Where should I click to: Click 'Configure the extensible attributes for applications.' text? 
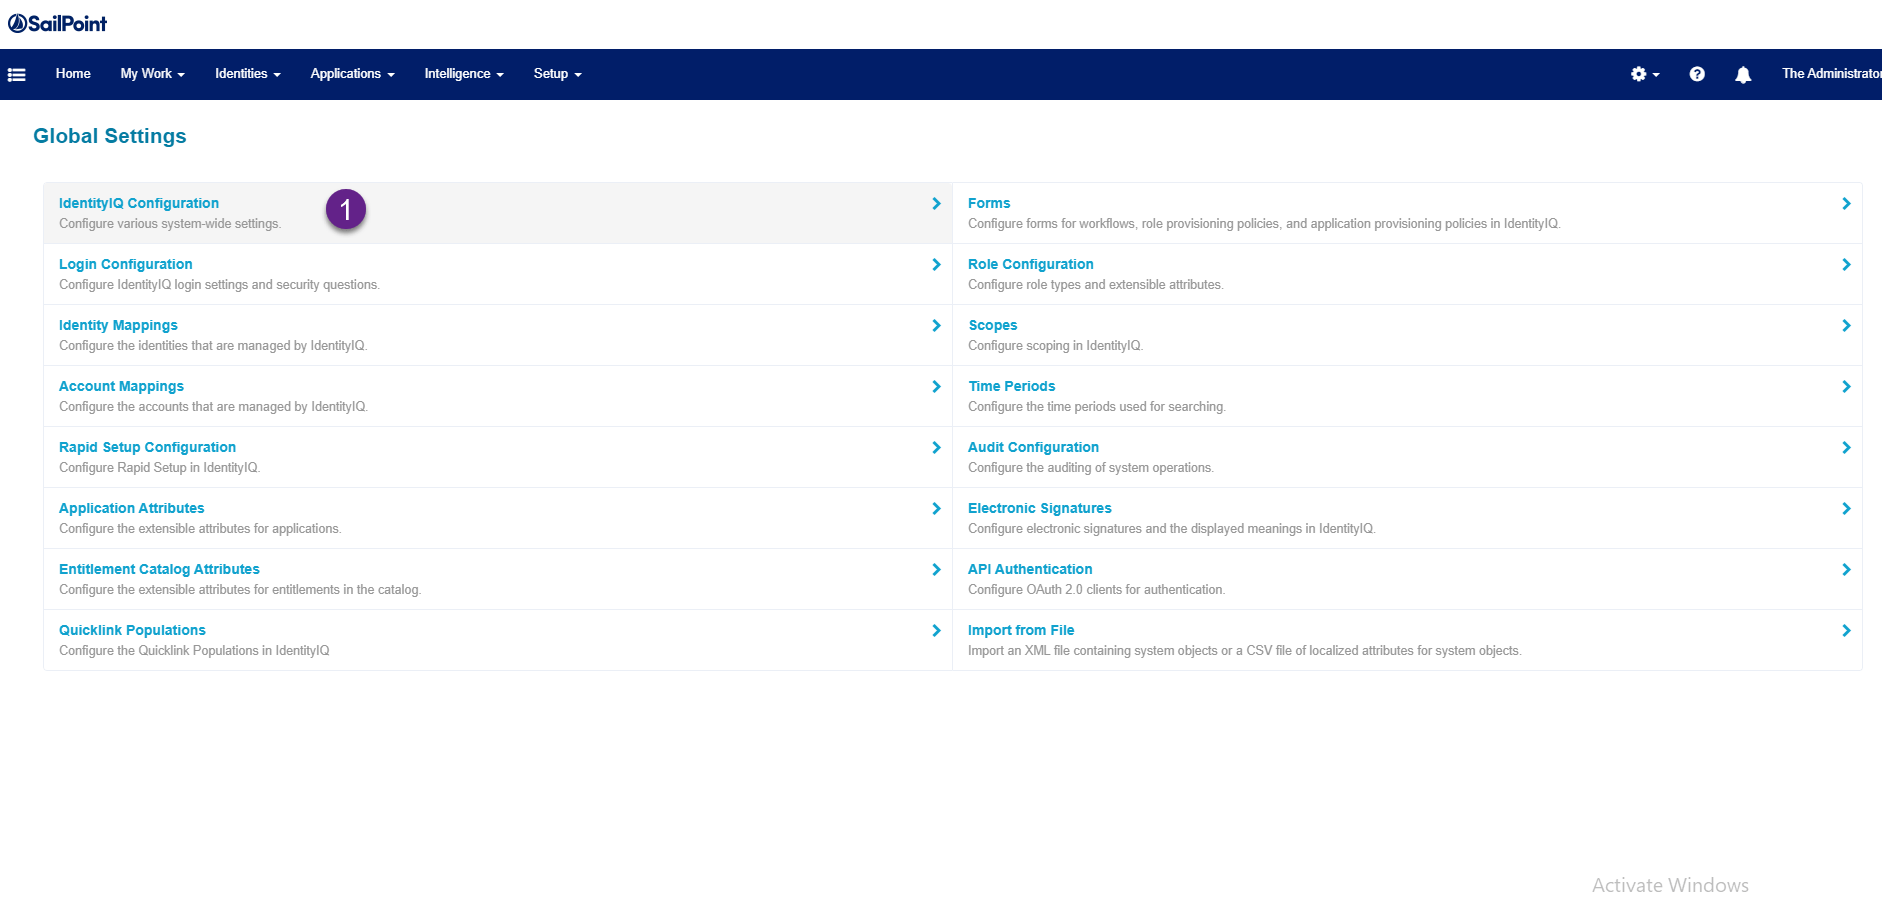(x=200, y=529)
